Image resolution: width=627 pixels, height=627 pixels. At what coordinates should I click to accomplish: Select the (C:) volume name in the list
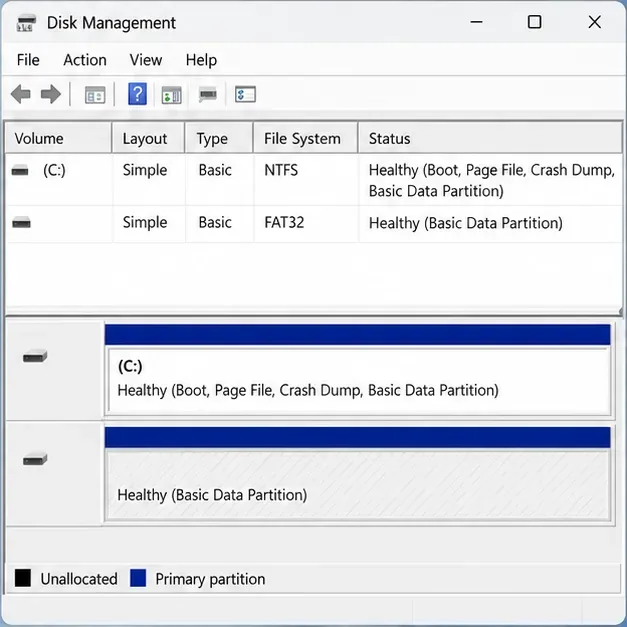pyautogui.click(x=54, y=170)
